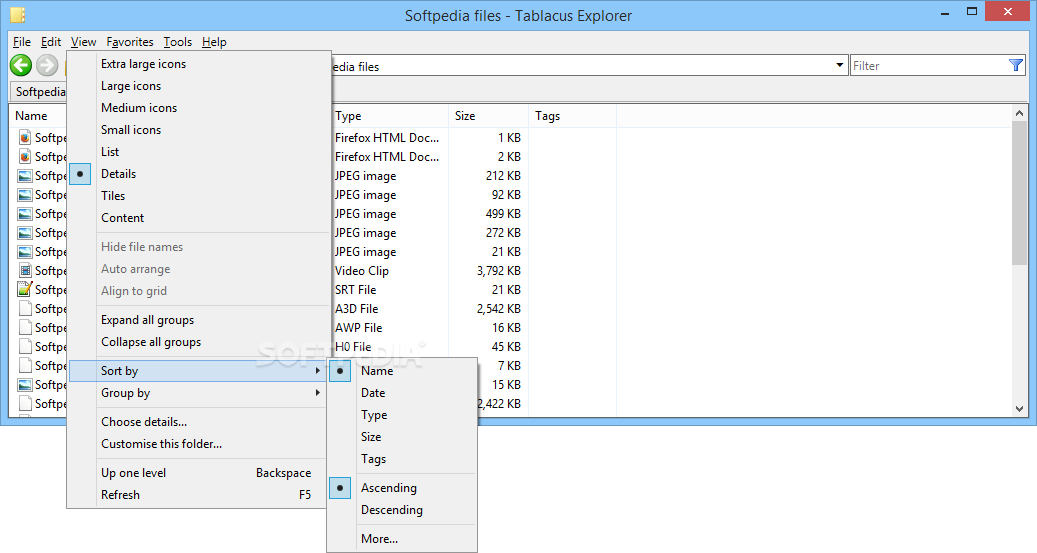Click SRT File notepad icon
The width and height of the screenshot is (1037, 553).
[x=25, y=289]
